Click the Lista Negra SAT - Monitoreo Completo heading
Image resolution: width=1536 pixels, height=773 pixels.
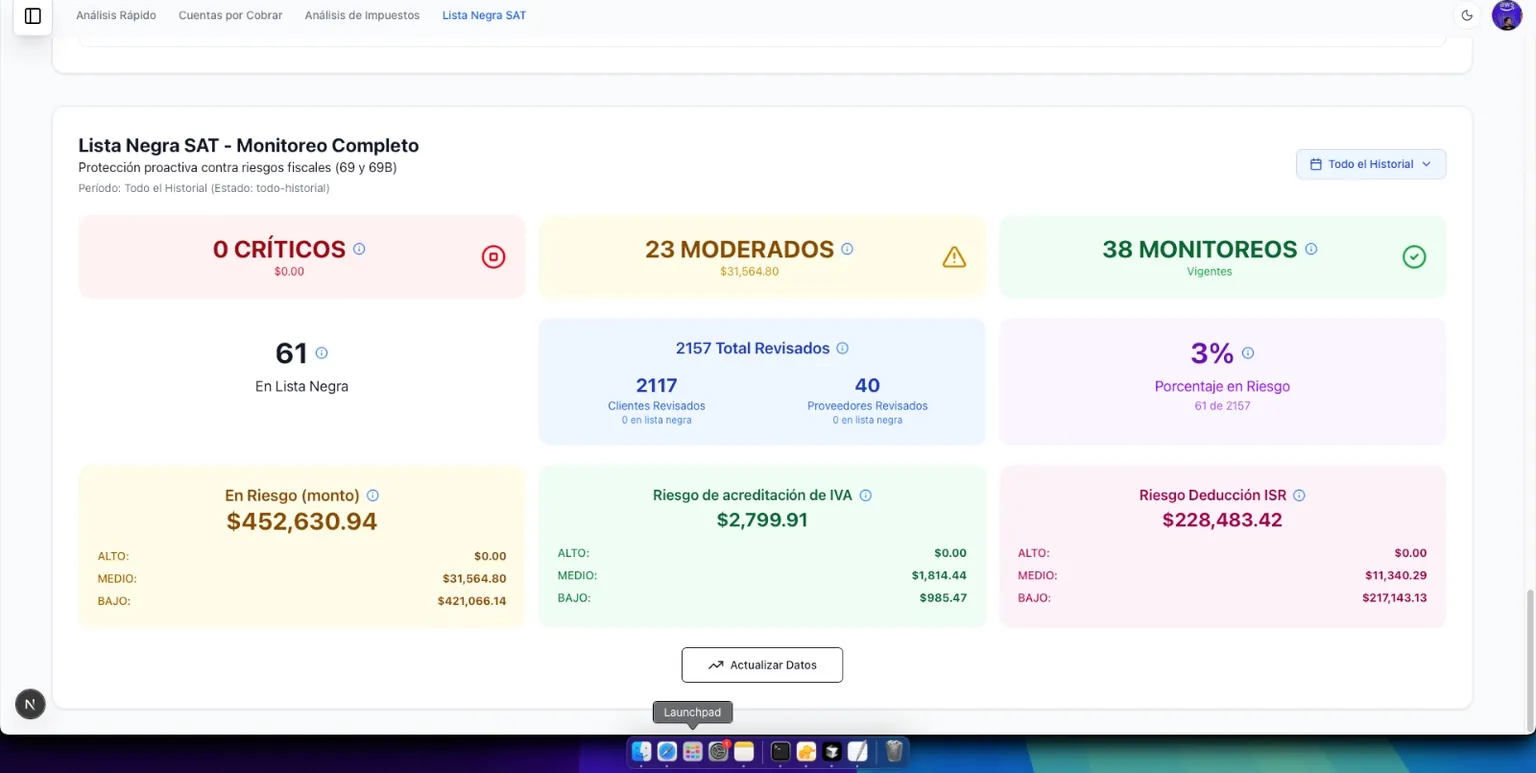(x=248, y=146)
